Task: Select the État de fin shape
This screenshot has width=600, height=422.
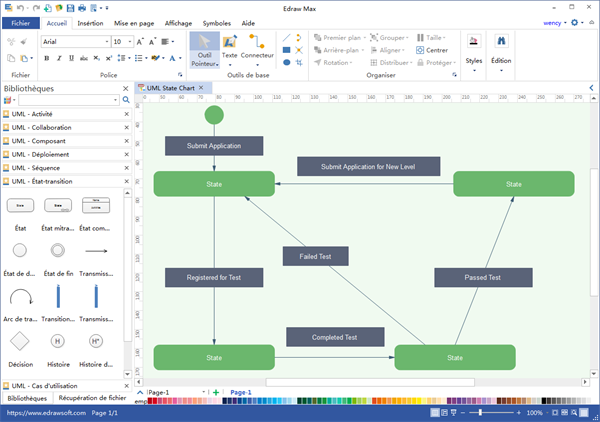Action: (59, 250)
